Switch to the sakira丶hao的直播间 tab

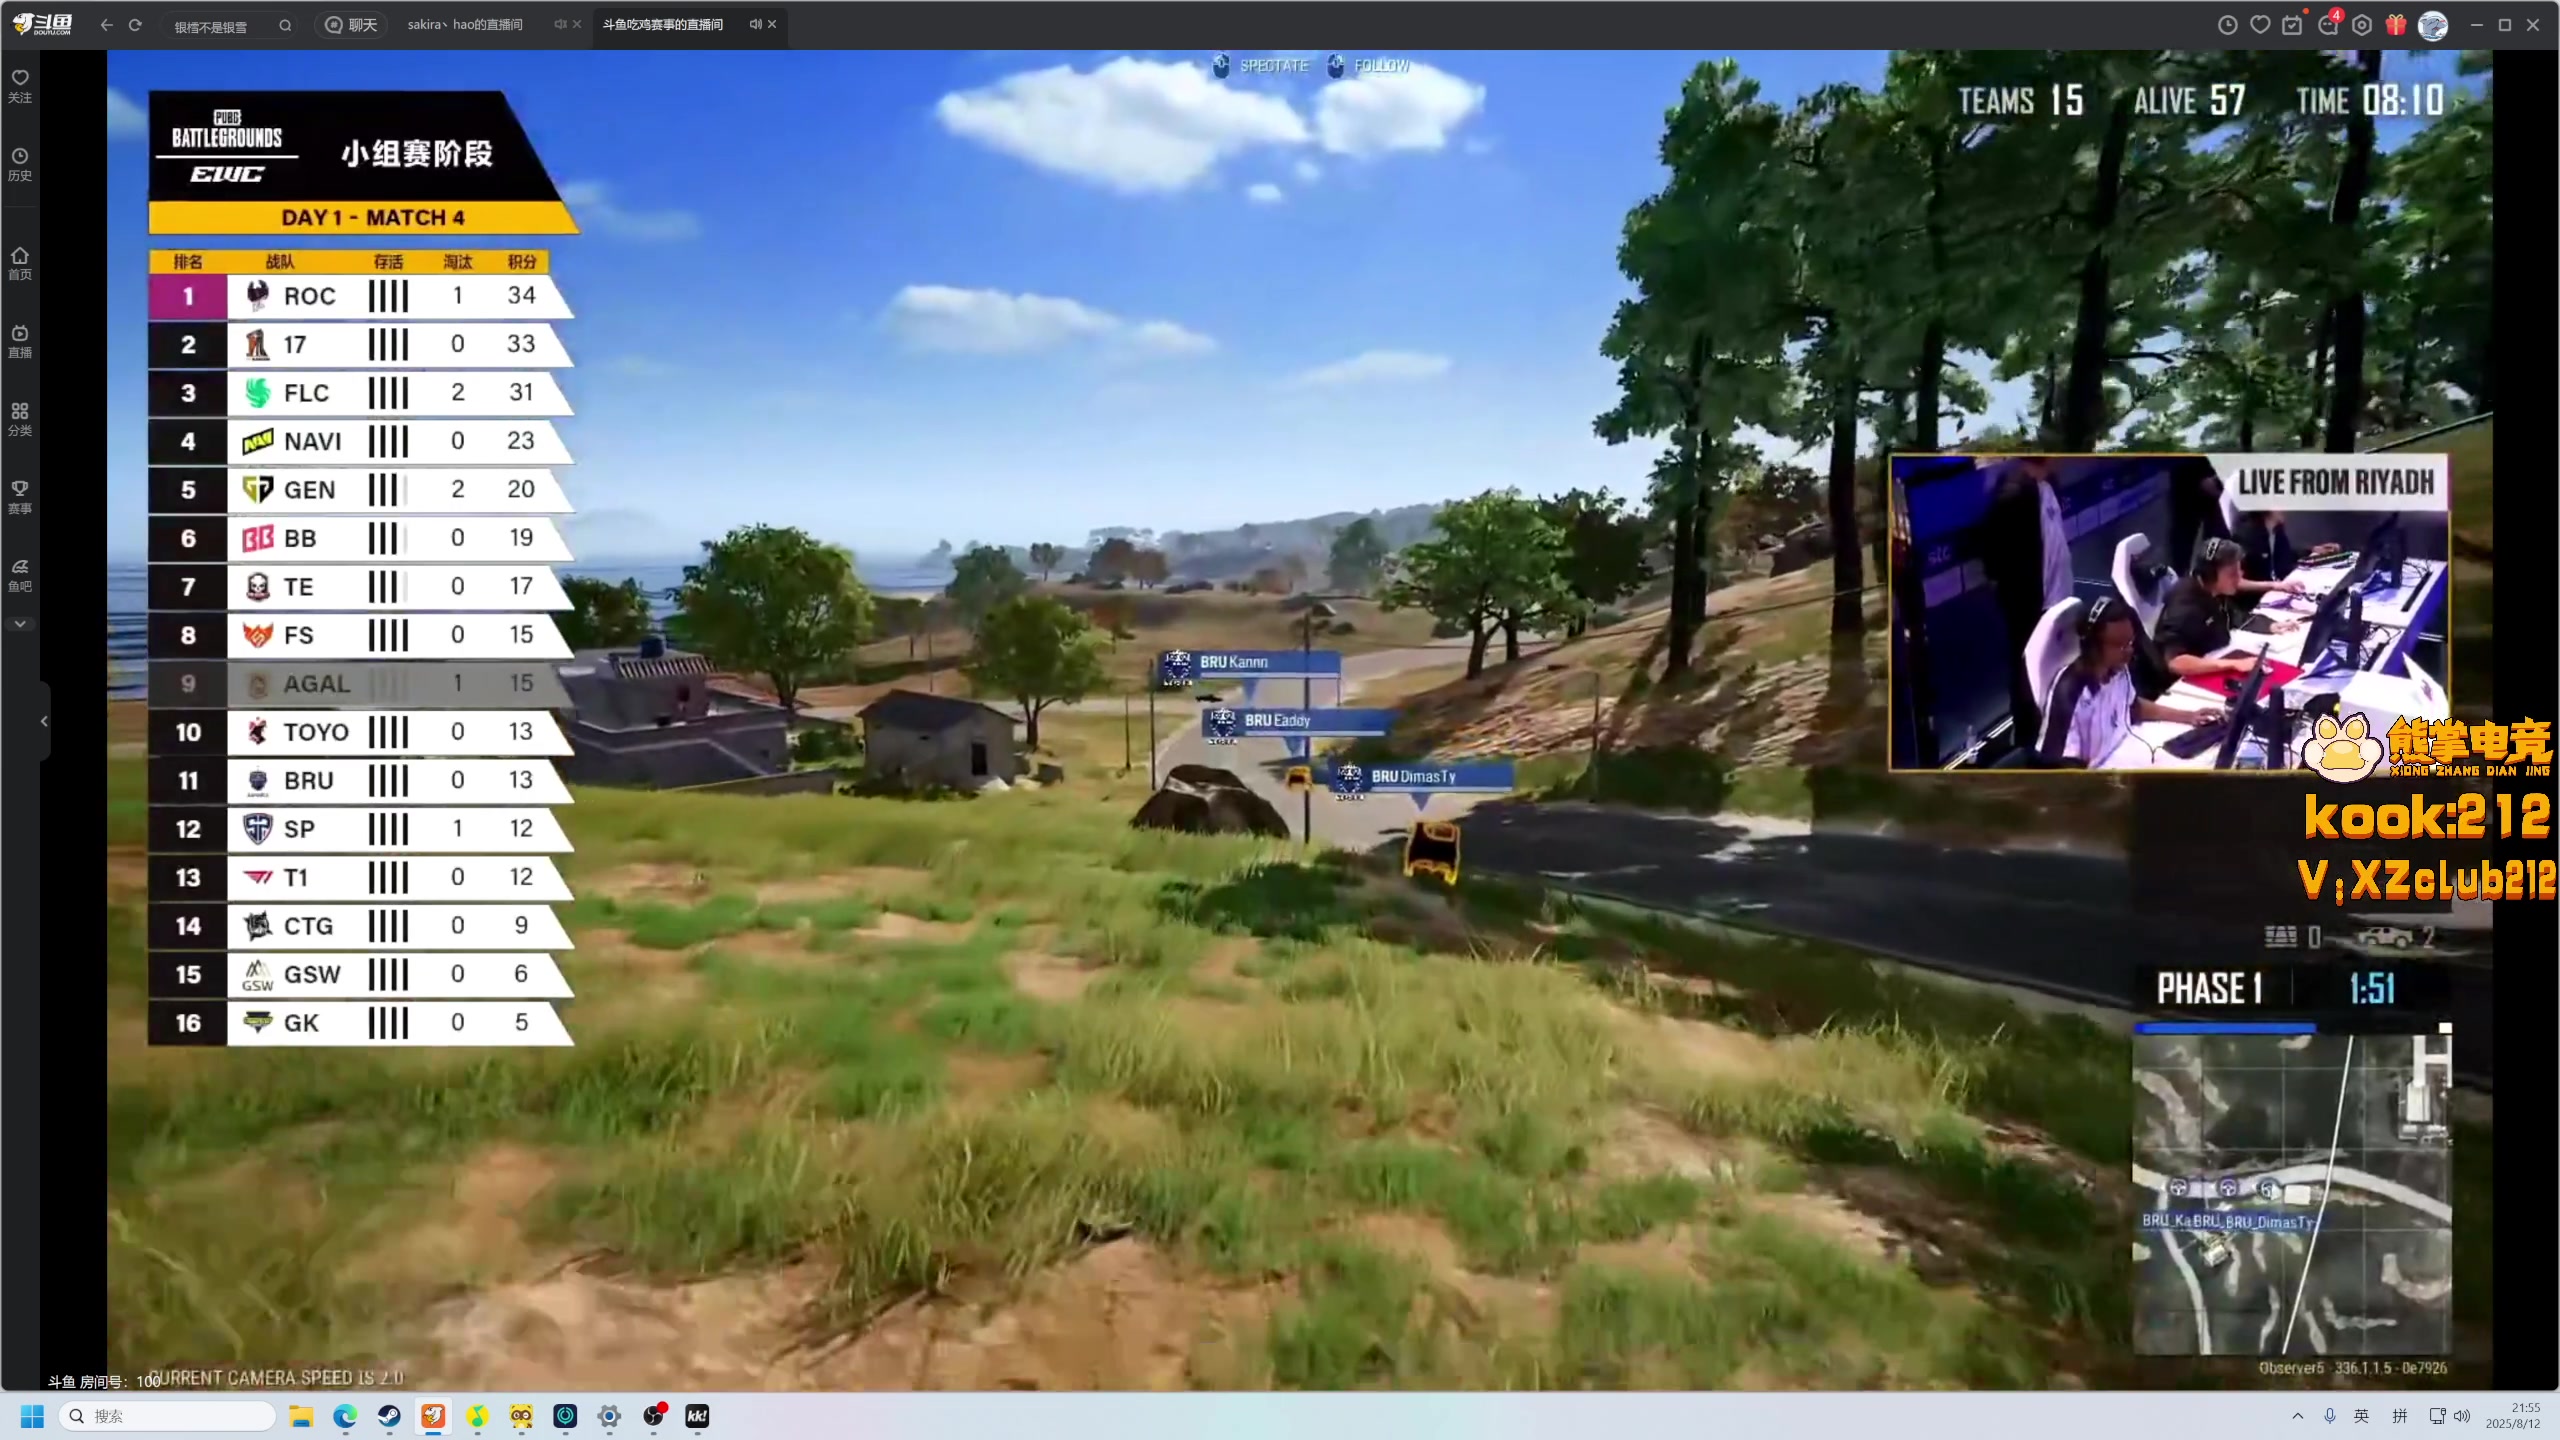click(x=465, y=25)
